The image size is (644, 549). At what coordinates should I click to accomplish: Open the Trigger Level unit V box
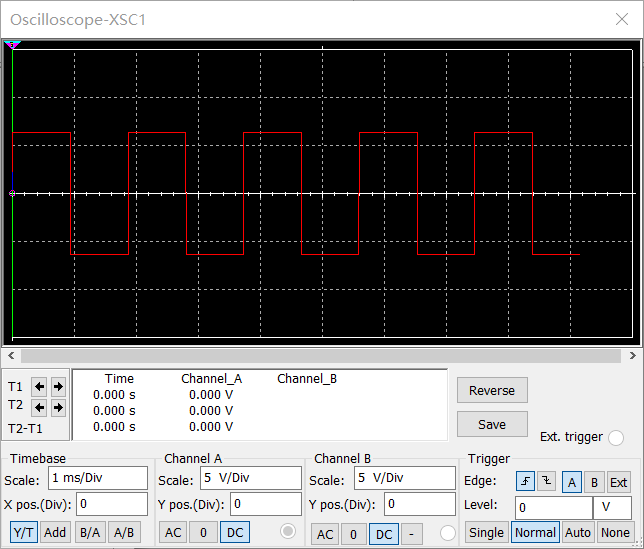pyautogui.click(x=612, y=508)
